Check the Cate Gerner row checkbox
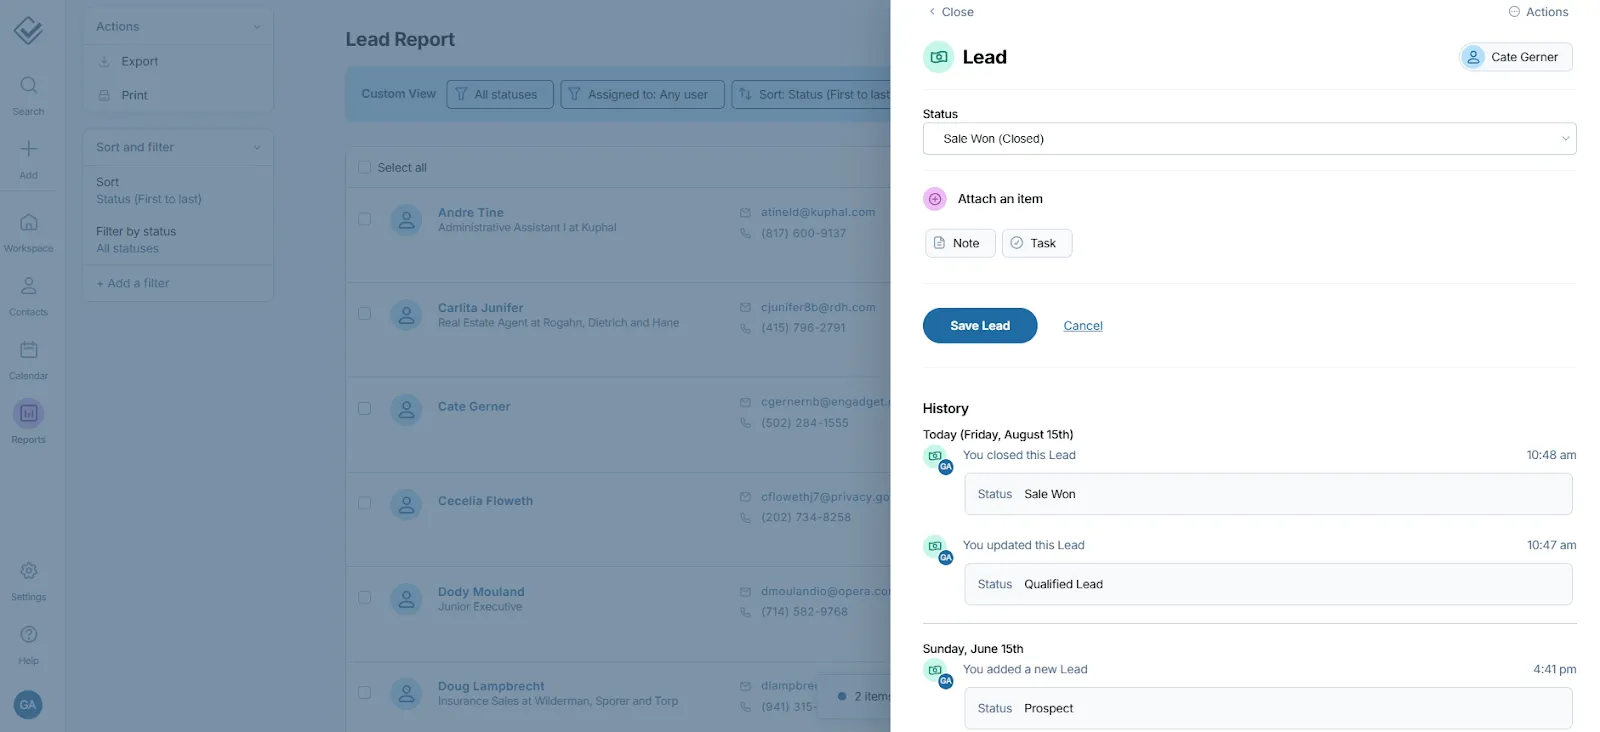 [364, 409]
